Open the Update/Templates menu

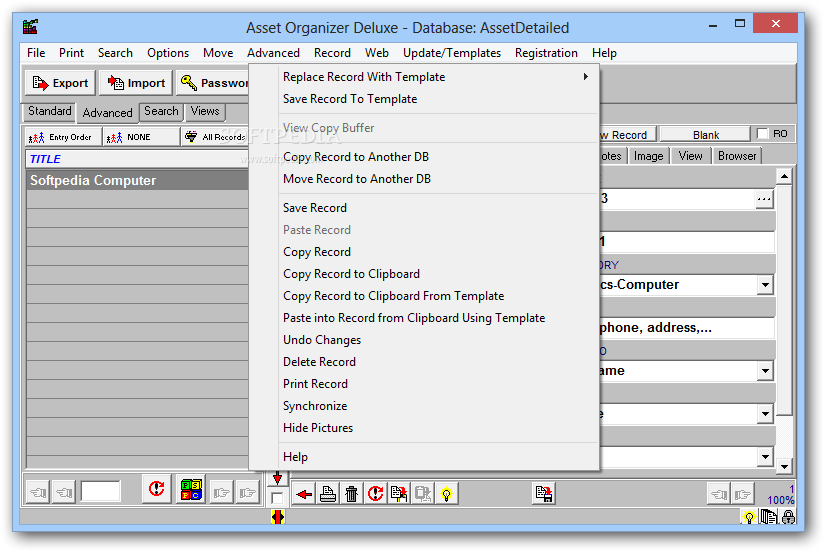point(451,53)
